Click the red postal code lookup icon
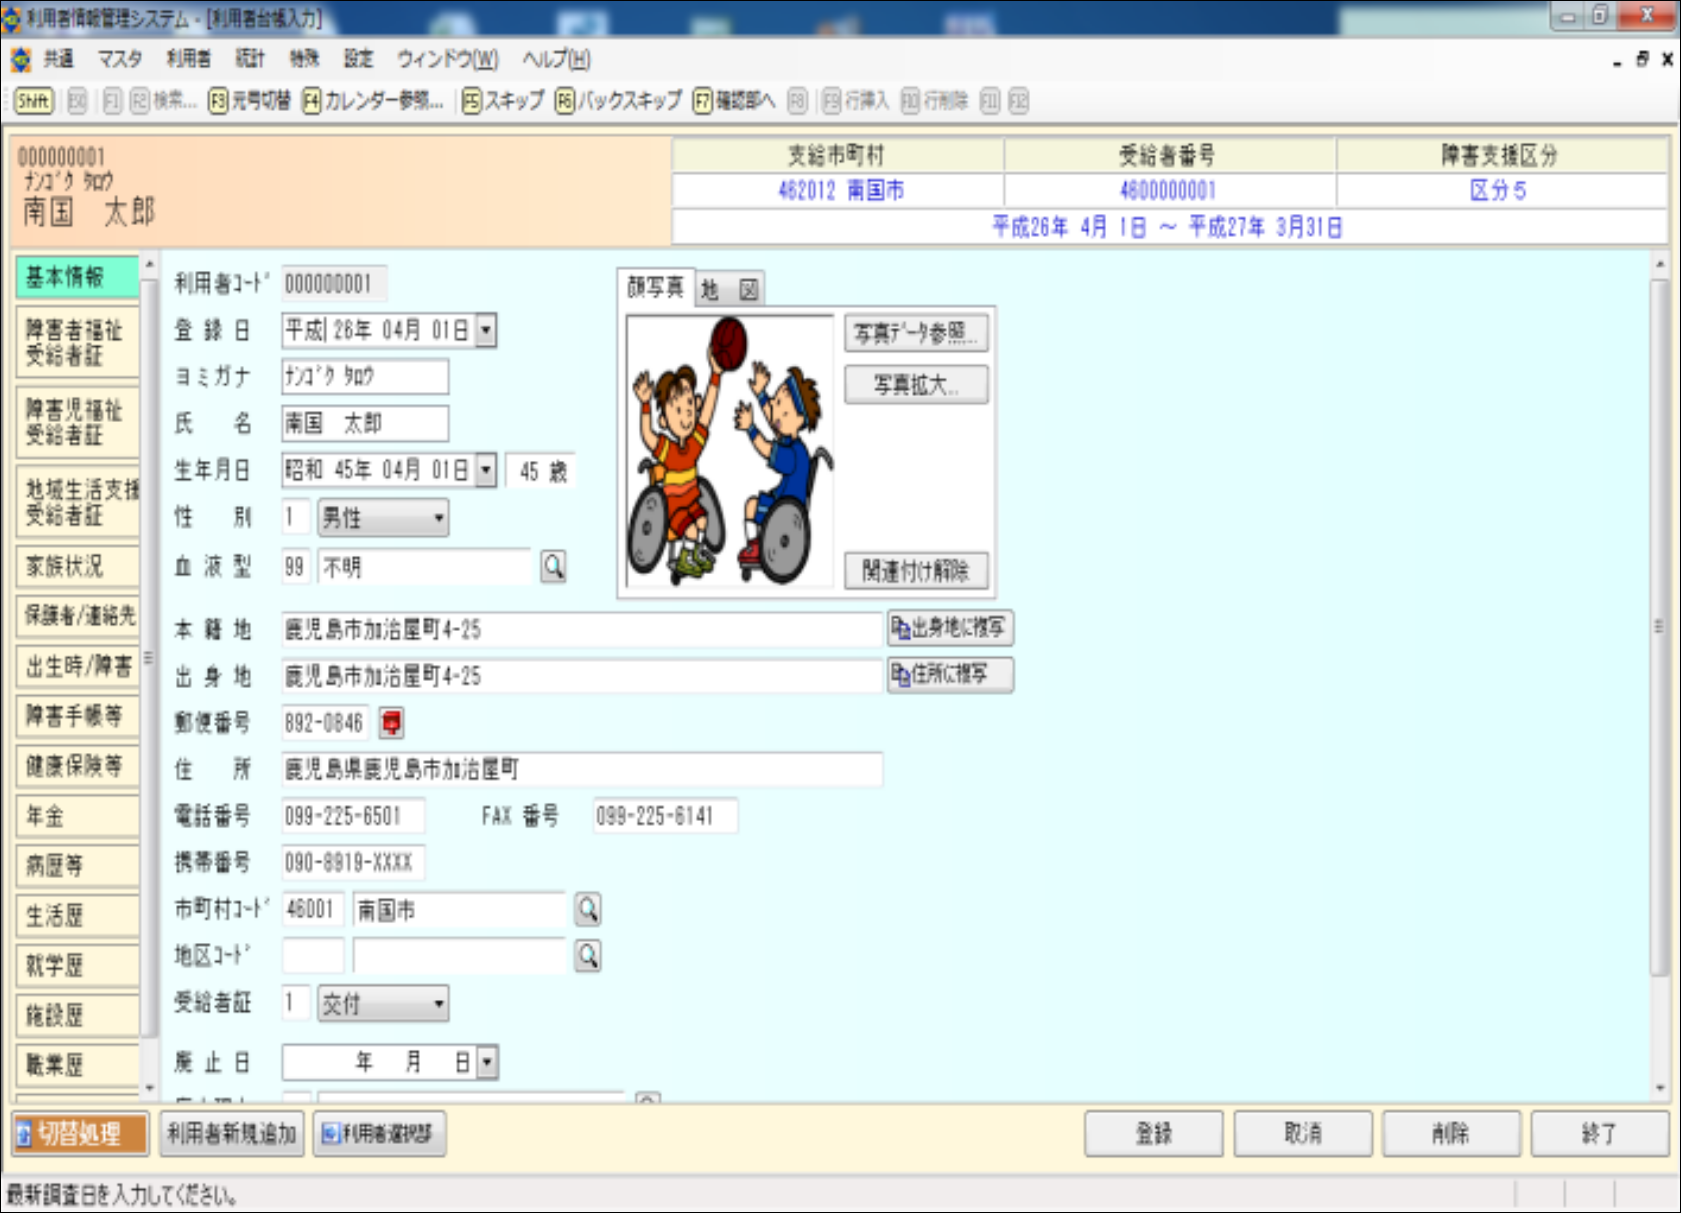The height and width of the screenshot is (1214, 1681). [x=391, y=722]
